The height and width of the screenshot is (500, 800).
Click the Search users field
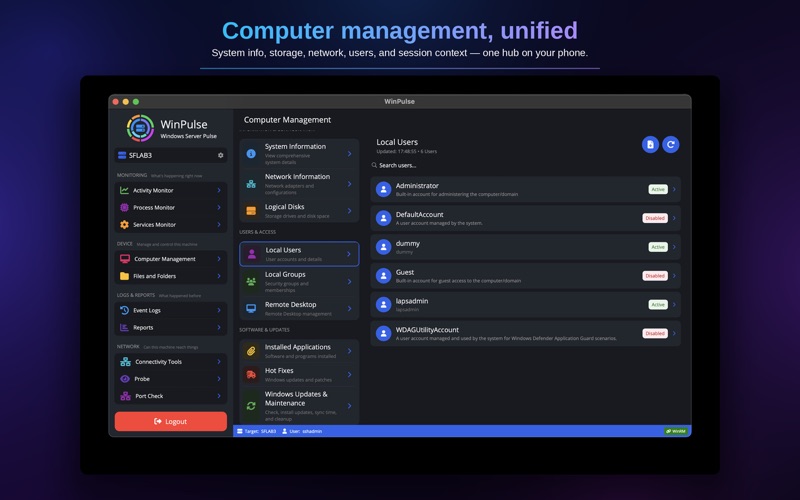pyautogui.click(x=526, y=165)
